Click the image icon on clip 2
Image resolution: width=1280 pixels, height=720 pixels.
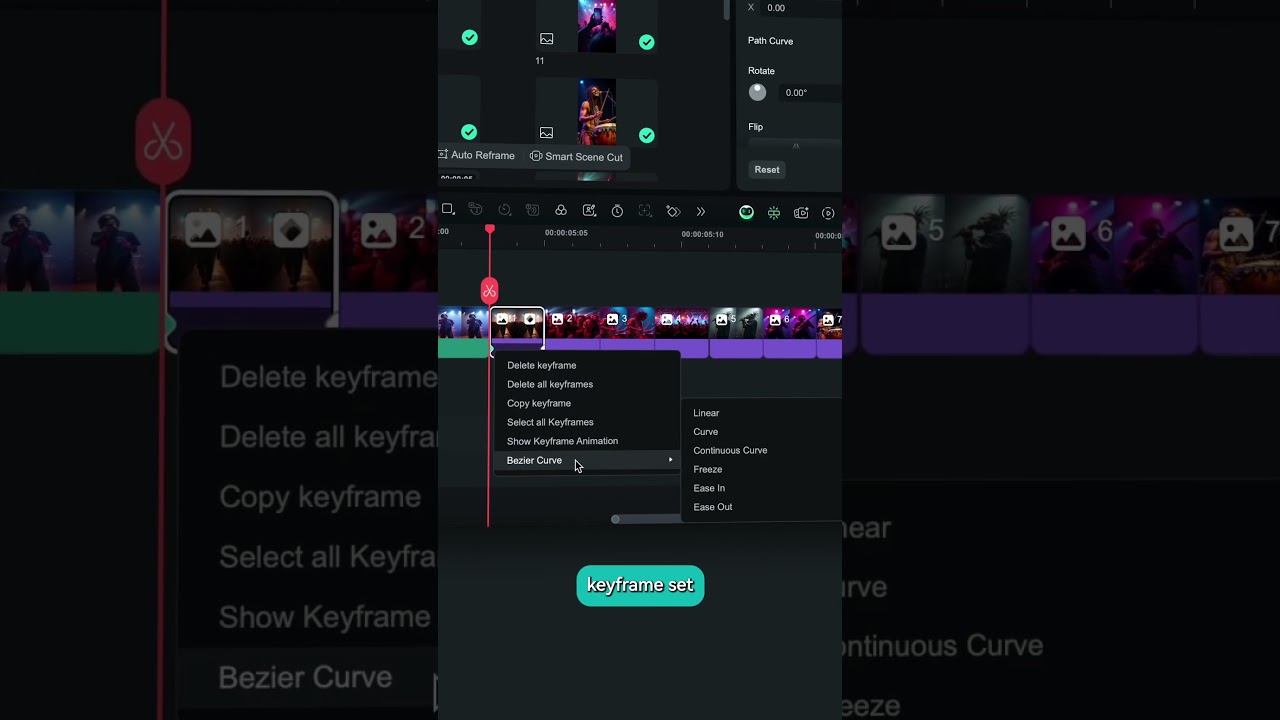point(557,319)
